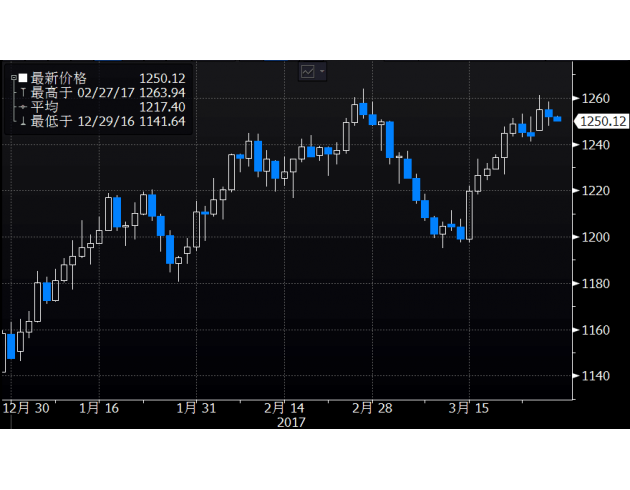Image resolution: width=630 pixels, height=490 pixels.
Task: Click the 1250.12 current price tag
Action: point(603,121)
